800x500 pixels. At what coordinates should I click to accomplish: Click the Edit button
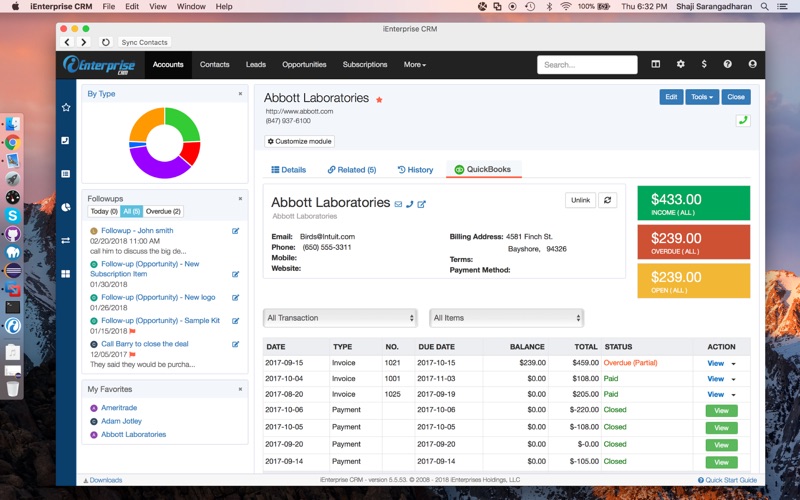pyautogui.click(x=671, y=97)
